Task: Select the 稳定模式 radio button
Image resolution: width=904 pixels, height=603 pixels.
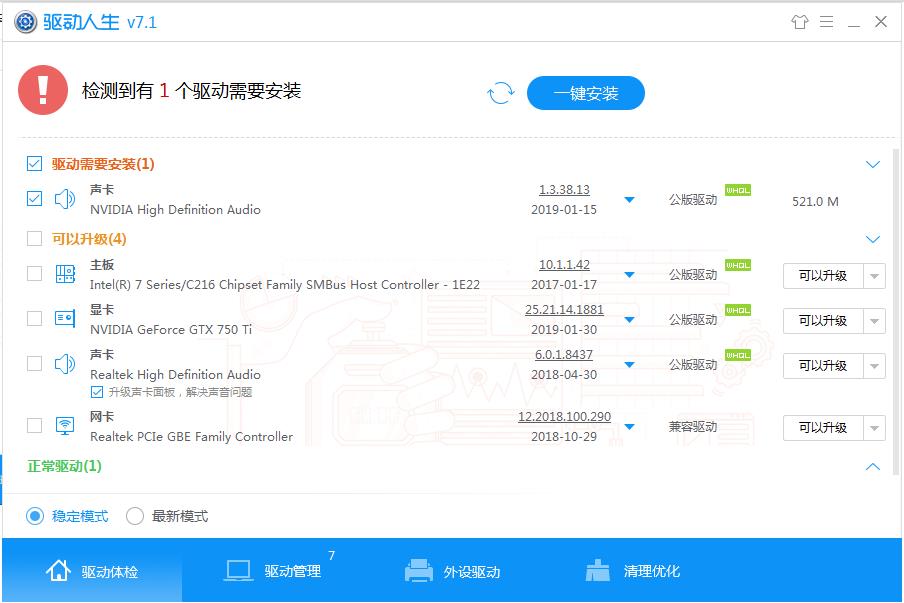Action: pos(35,516)
